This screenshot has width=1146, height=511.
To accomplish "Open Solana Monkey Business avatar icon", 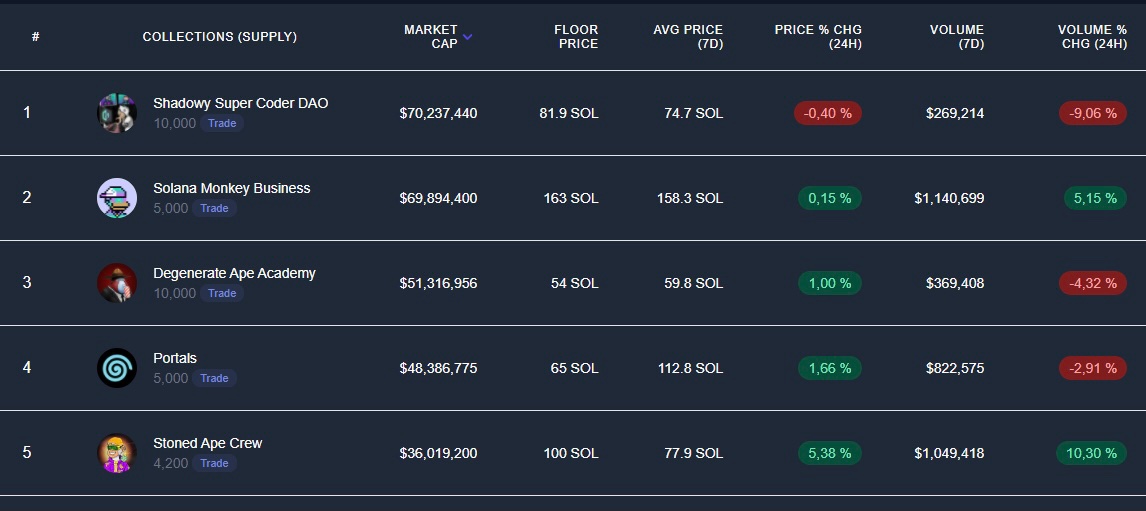I will [x=117, y=198].
